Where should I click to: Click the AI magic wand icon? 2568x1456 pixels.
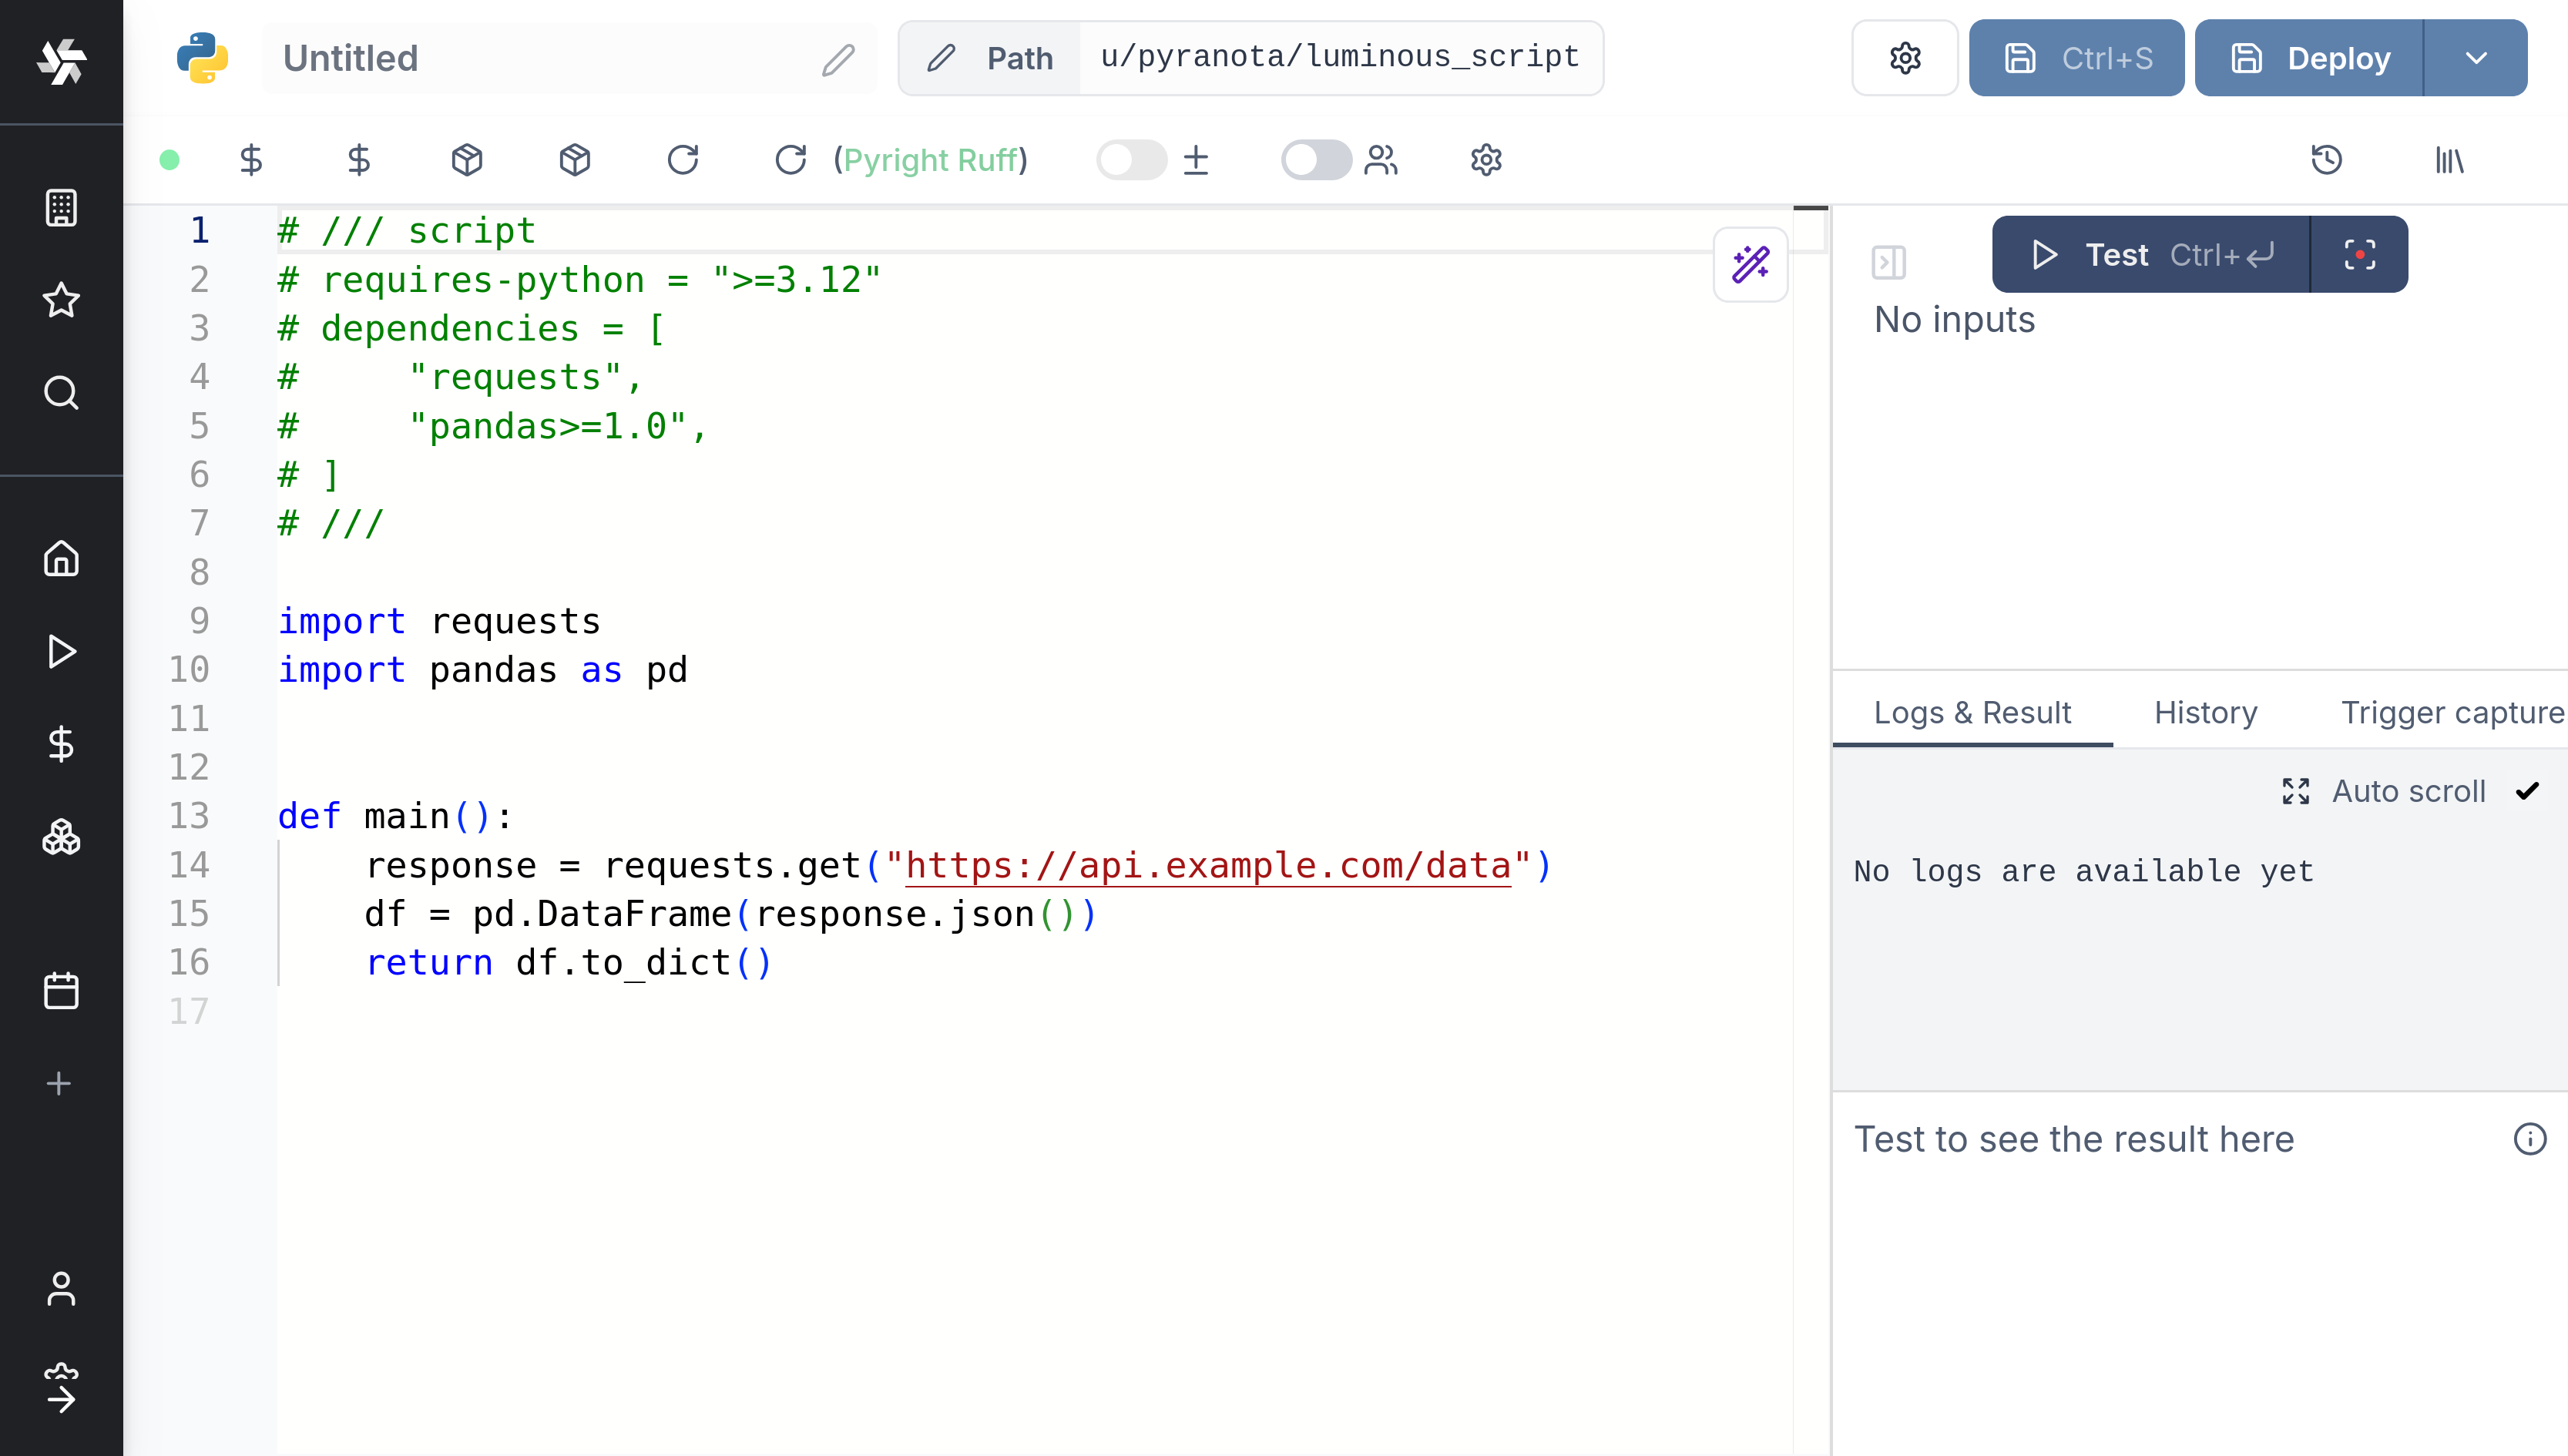point(1750,265)
